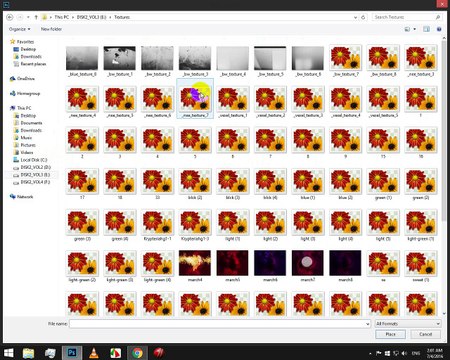The image size is (450, 360).
Task: Click DISK2_VOL3 (E:) in the address path
Action: pos(91,17)
